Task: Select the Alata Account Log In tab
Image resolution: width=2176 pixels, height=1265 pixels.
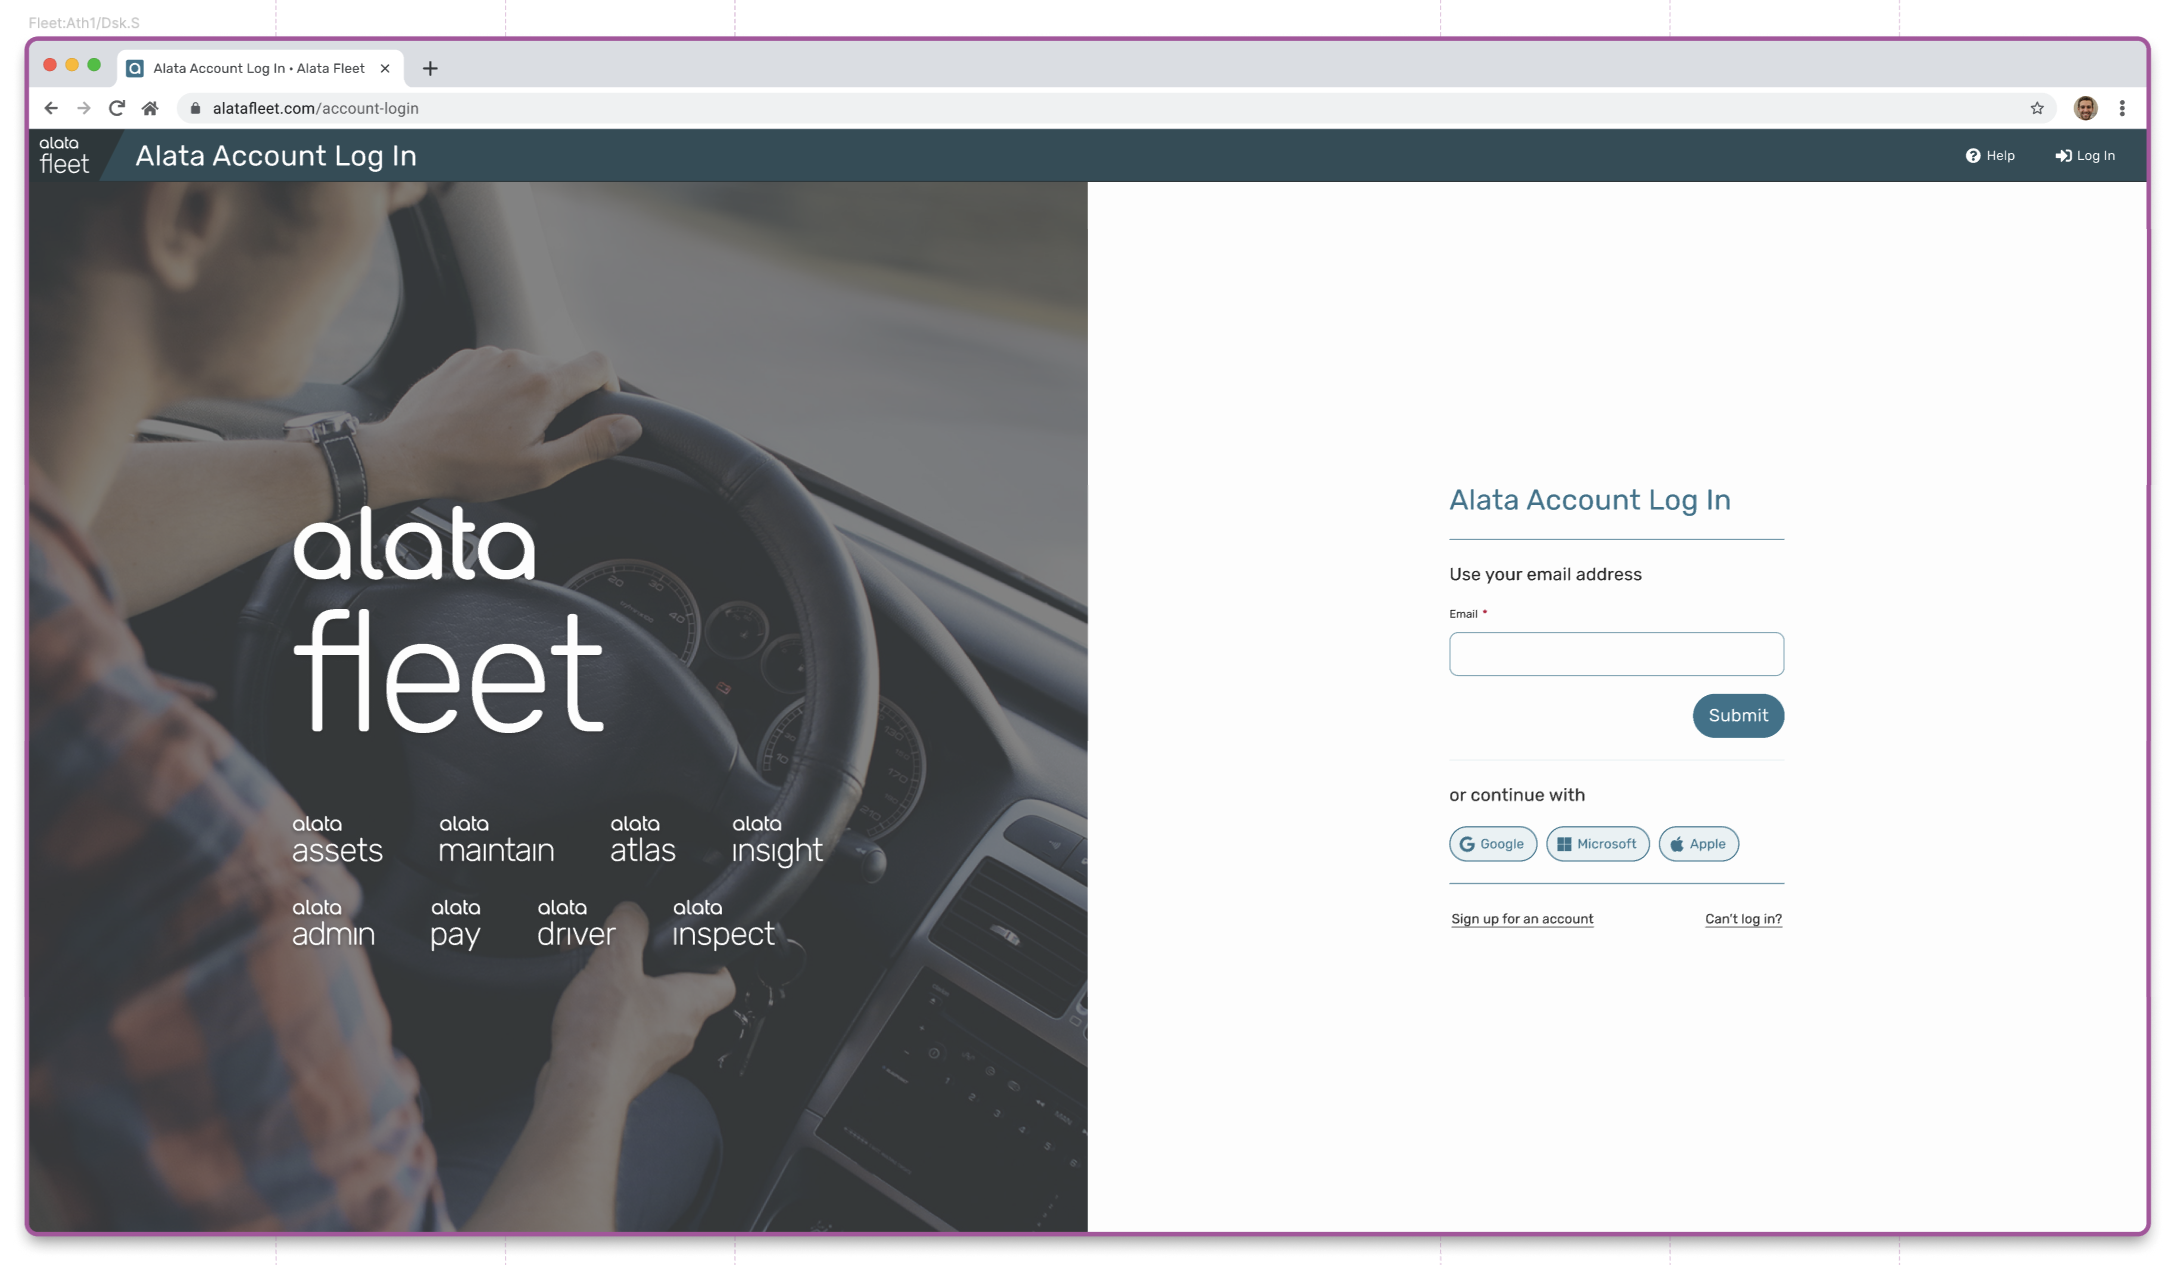Action: coord(258,68)
